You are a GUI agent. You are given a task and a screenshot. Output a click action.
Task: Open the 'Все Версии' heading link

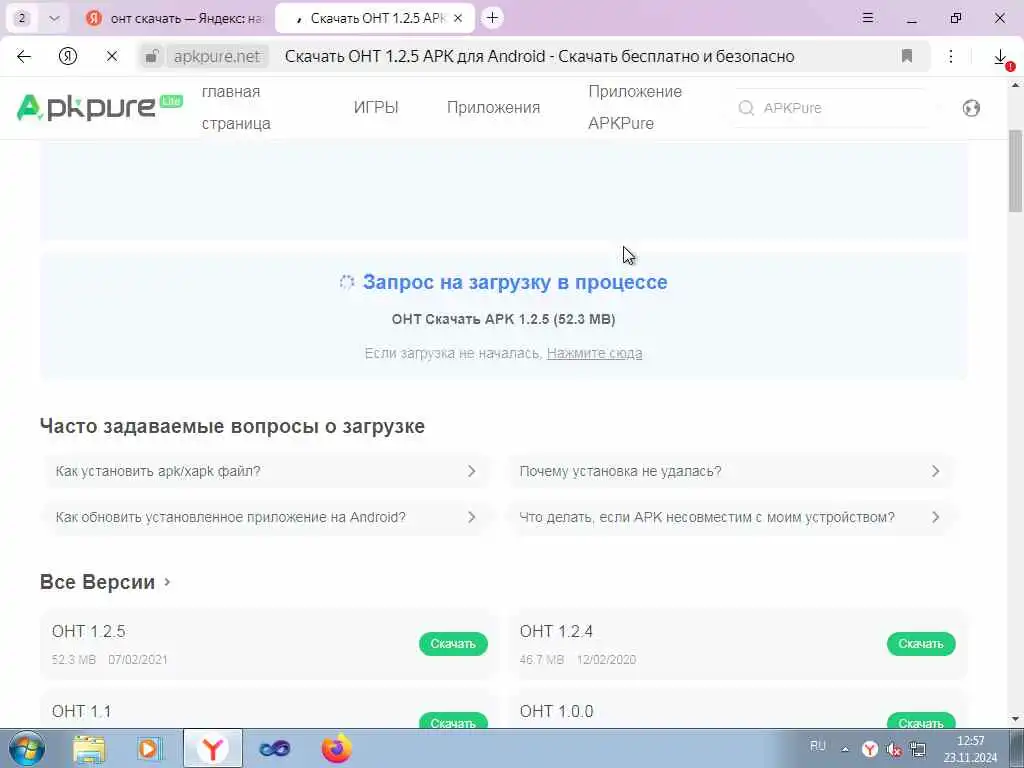105,582
